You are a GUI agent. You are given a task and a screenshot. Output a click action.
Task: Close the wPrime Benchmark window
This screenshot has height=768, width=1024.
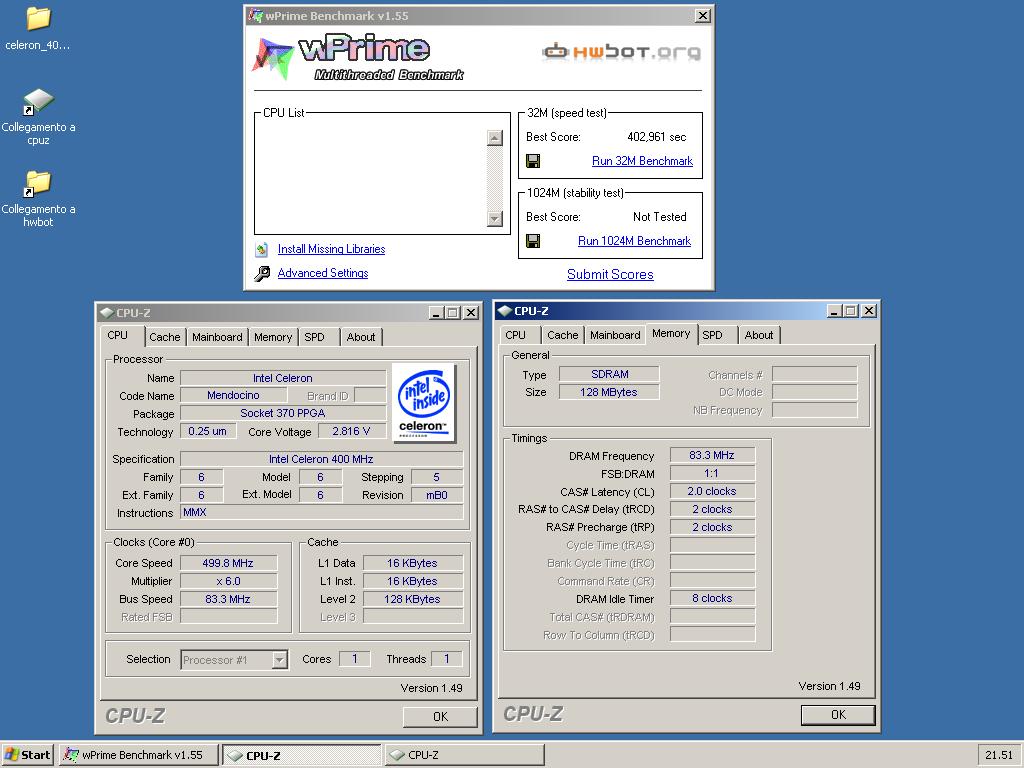(x=703, y=16)
